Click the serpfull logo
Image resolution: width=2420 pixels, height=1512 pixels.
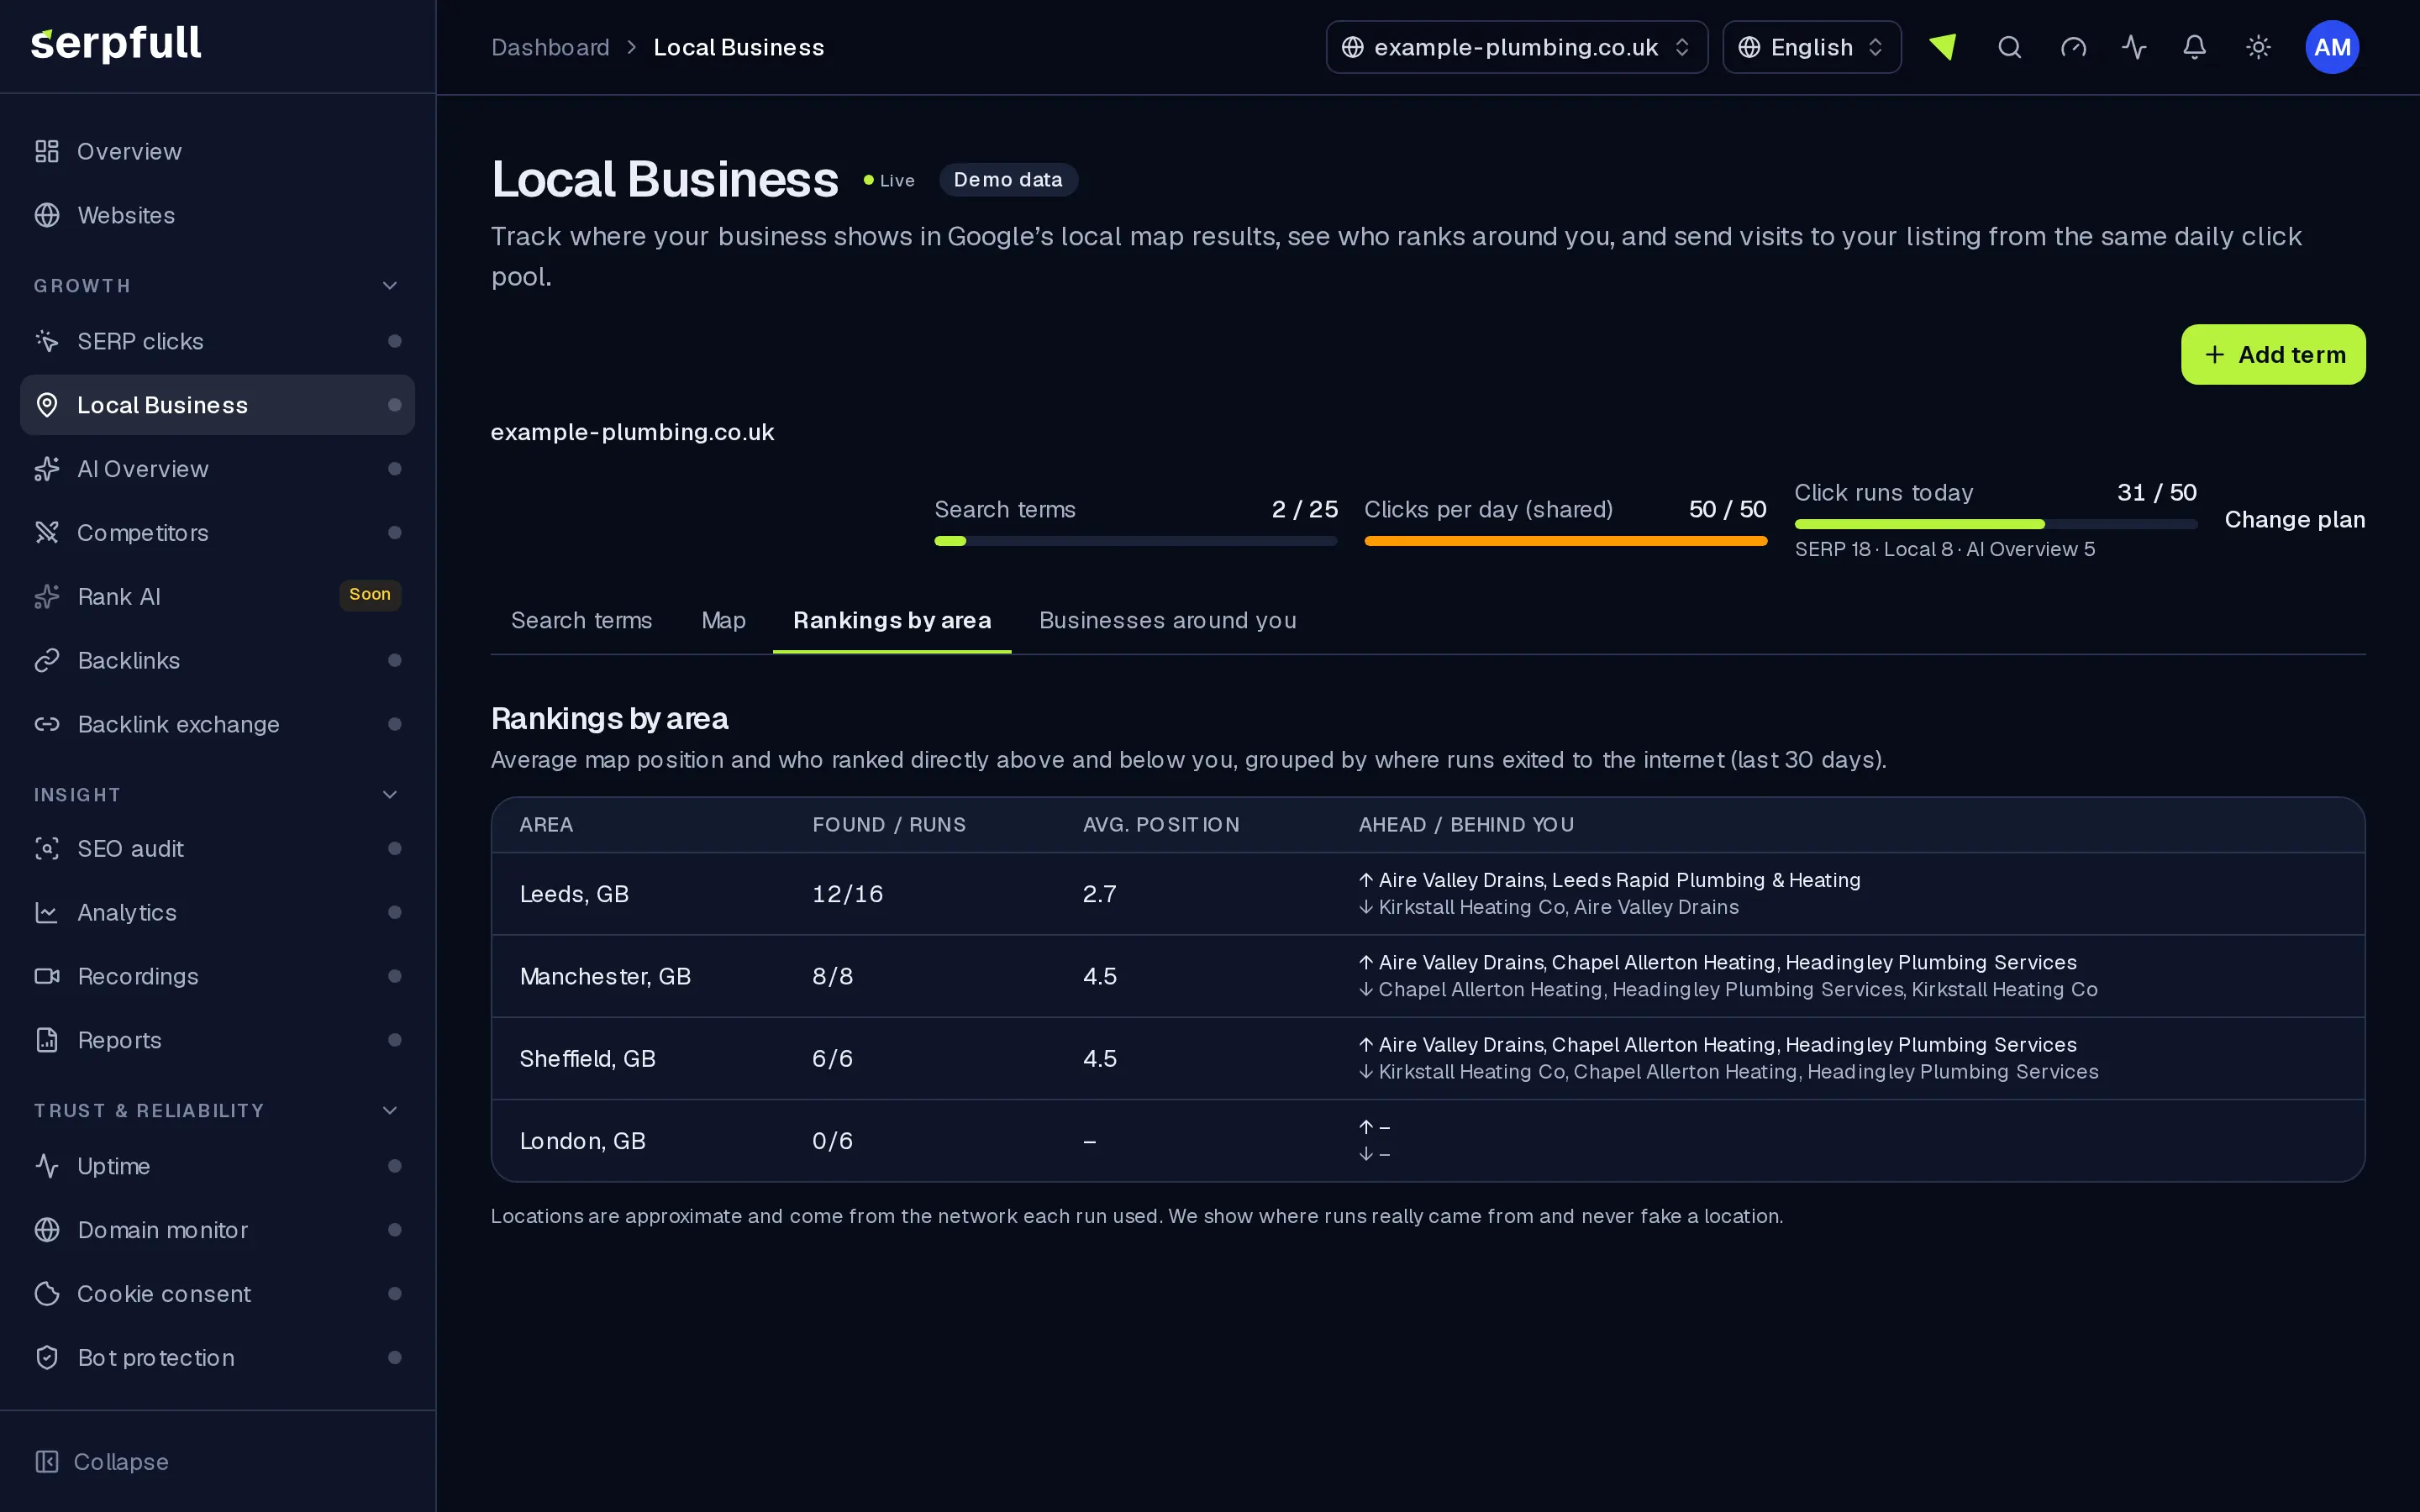point(116,44)
